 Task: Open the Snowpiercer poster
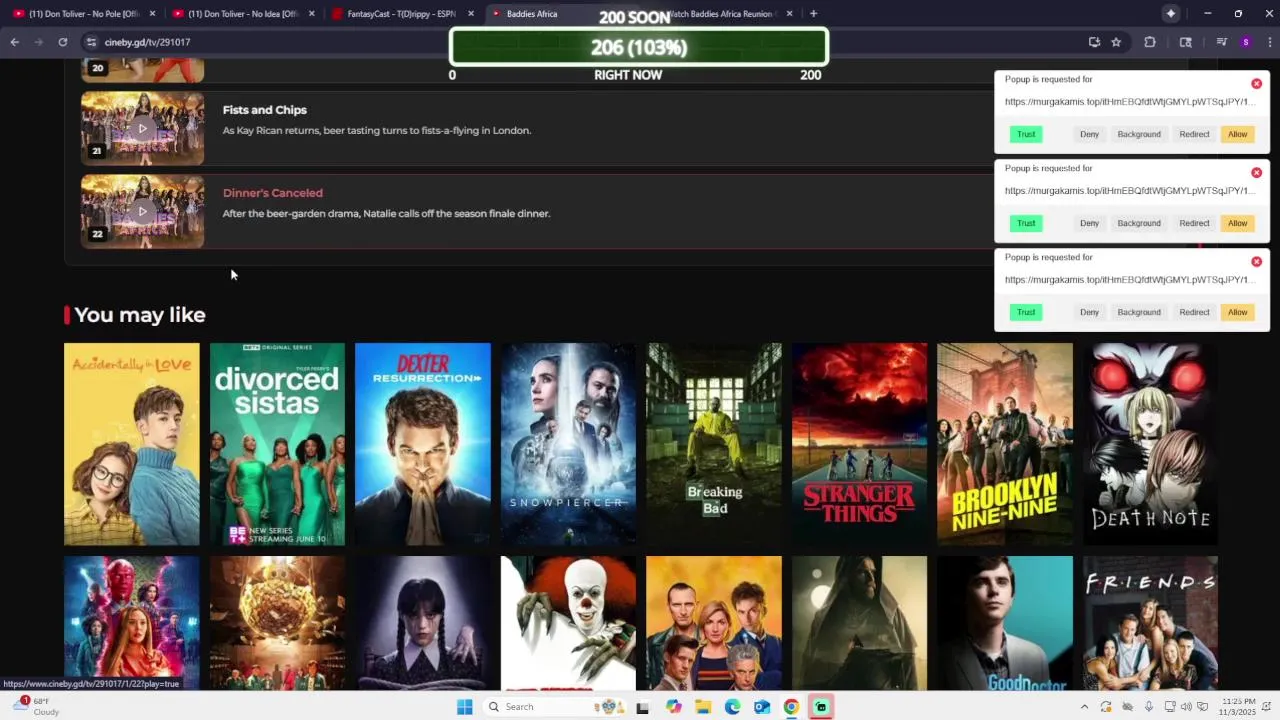pyautogui.click(x=568, y=444)
